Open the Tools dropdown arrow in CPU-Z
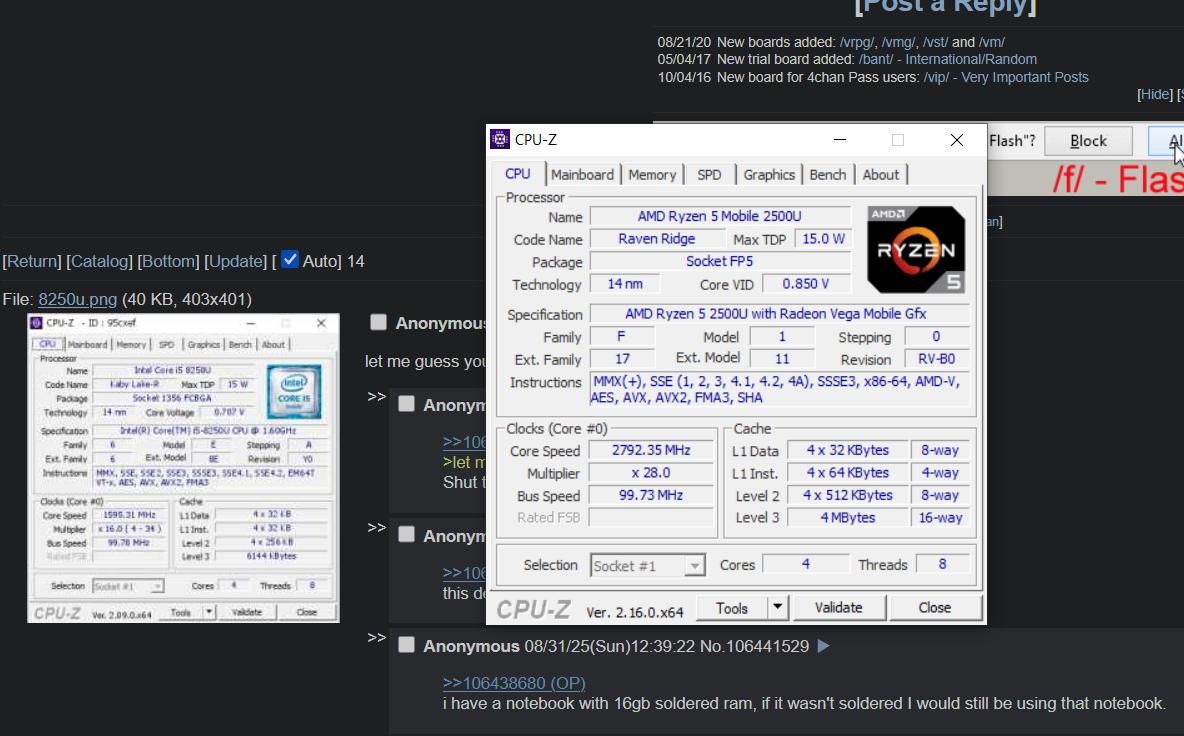The height and width of the screenshot is (736, 1184). click(x=777, y=608)
